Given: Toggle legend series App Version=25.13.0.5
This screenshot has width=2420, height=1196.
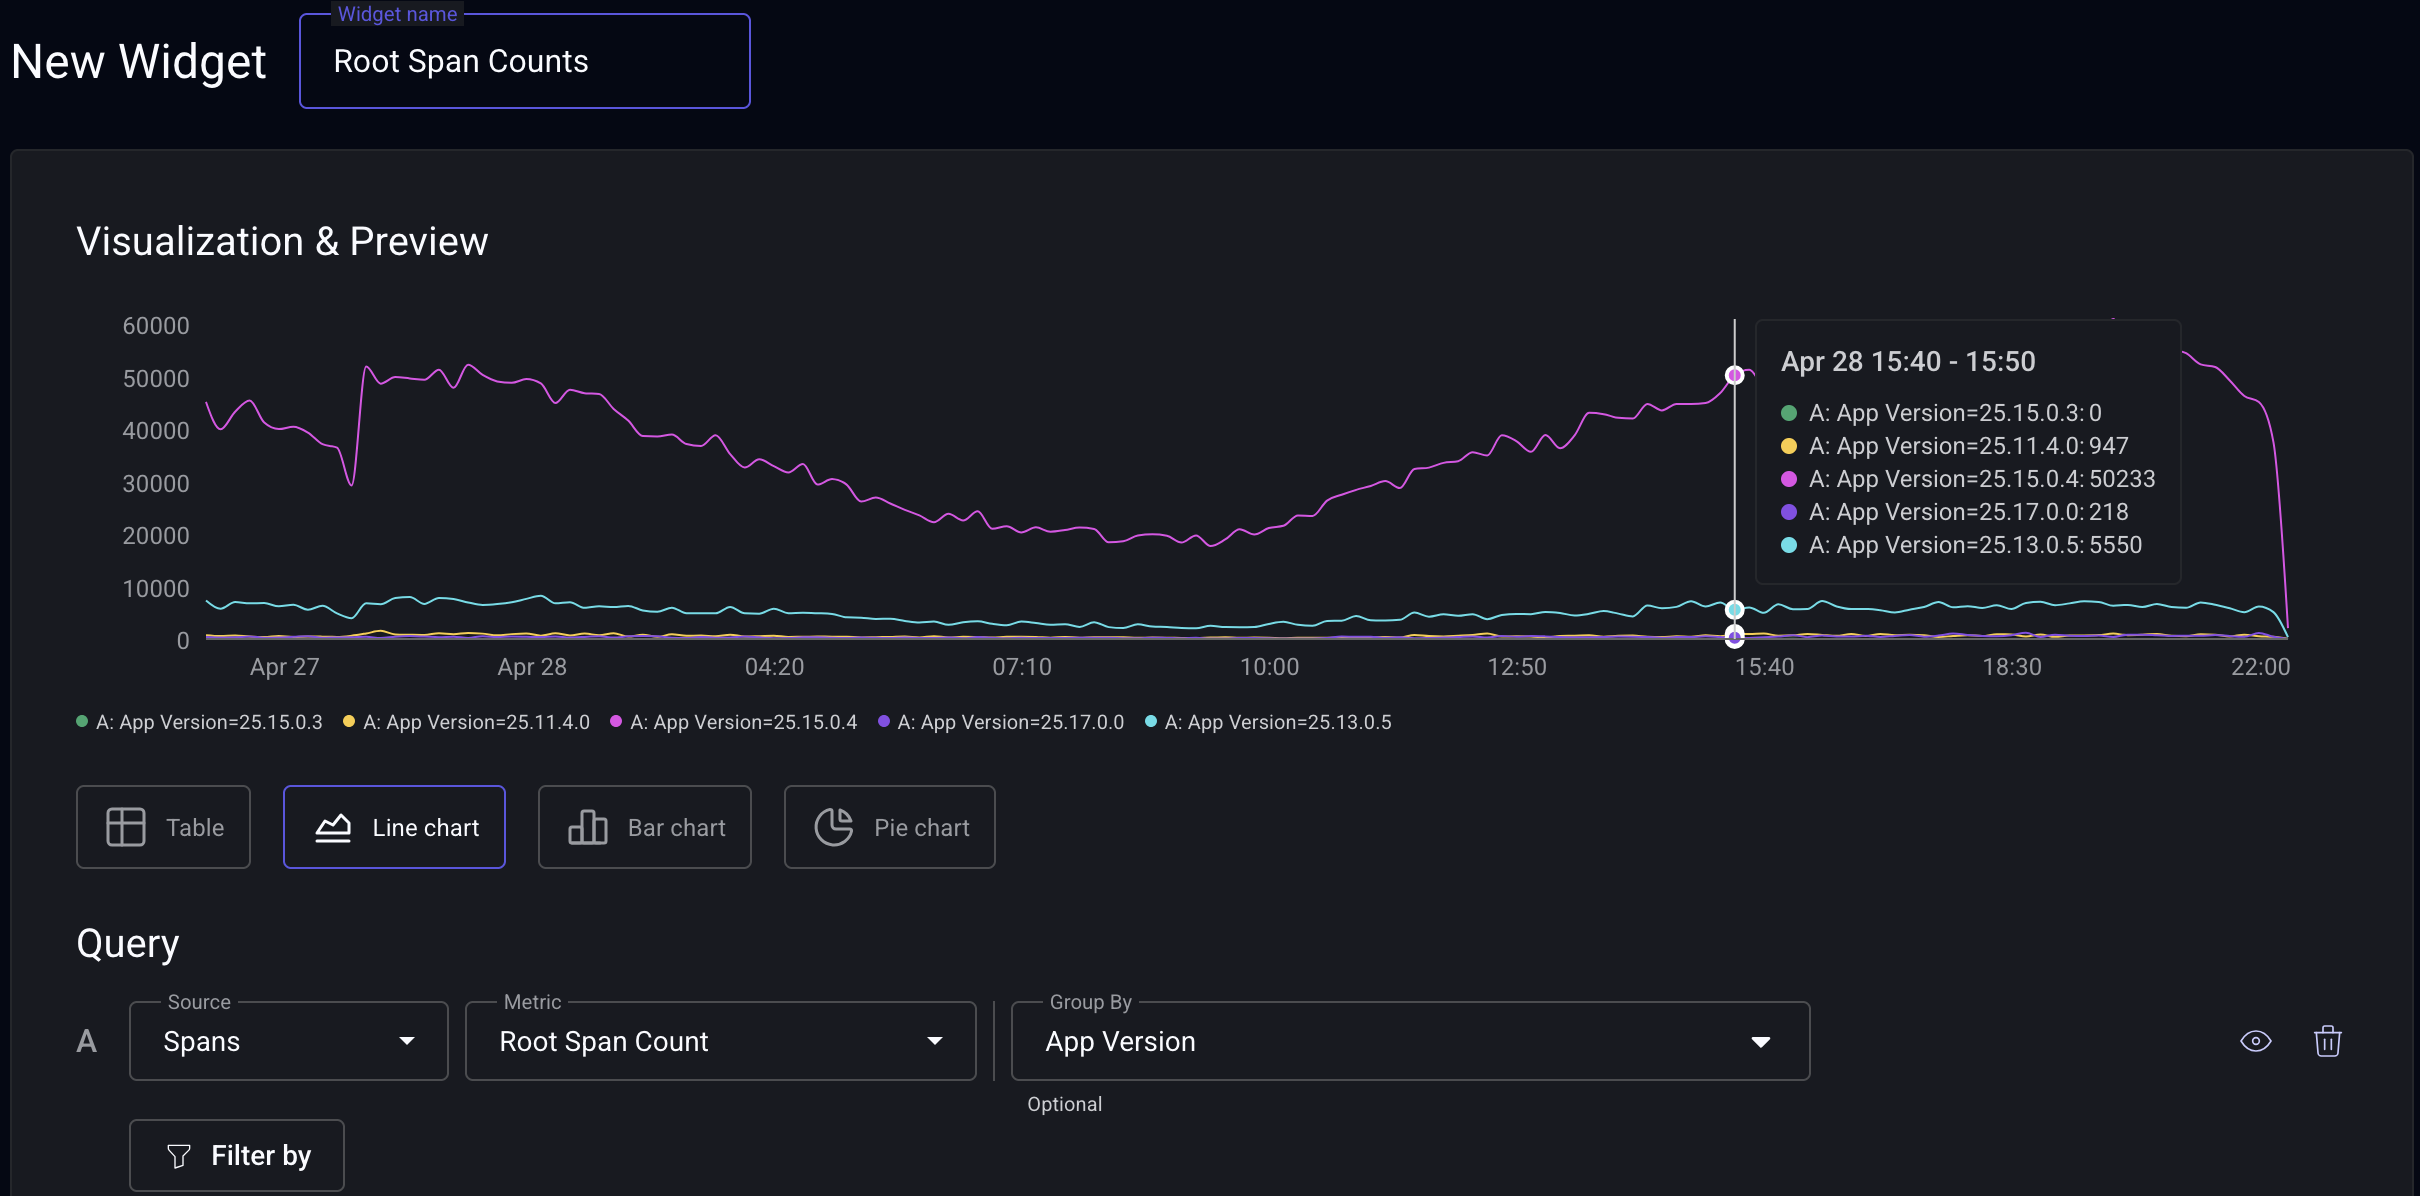Looking at the screenshot, I should (x=1268, y=722).
